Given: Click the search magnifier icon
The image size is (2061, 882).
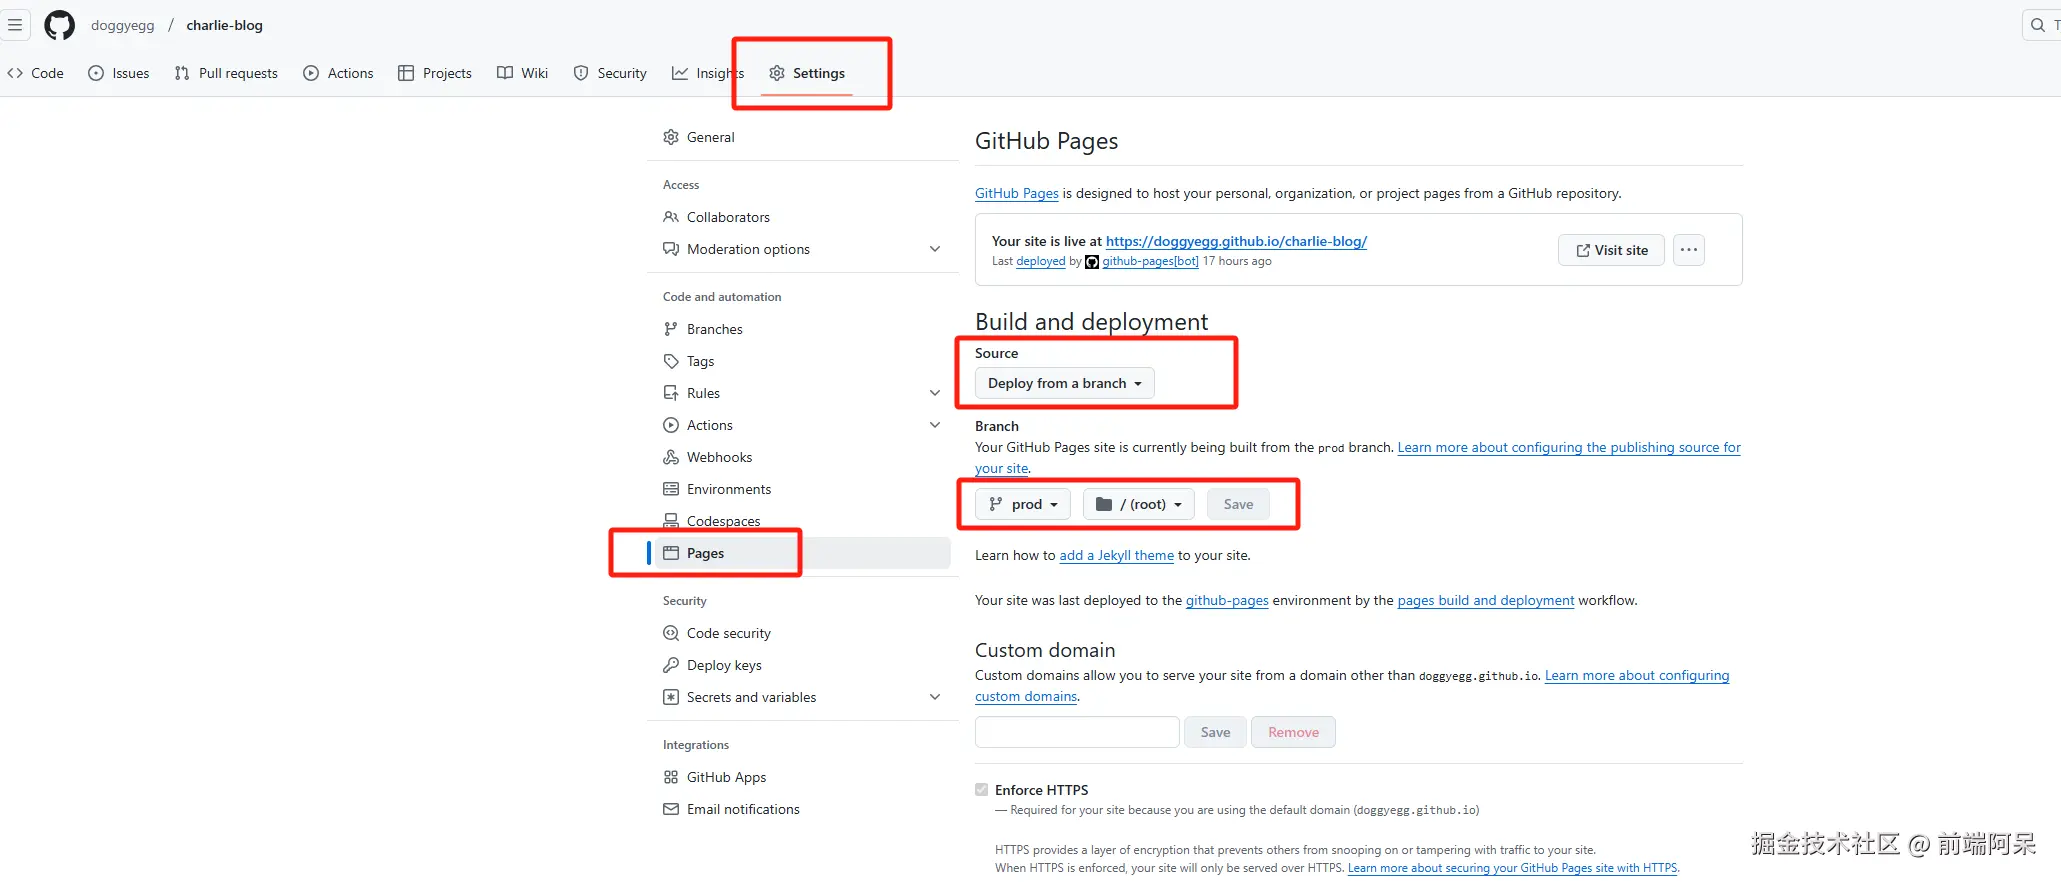Looking at the screenshot, I should coord(2037,25).
